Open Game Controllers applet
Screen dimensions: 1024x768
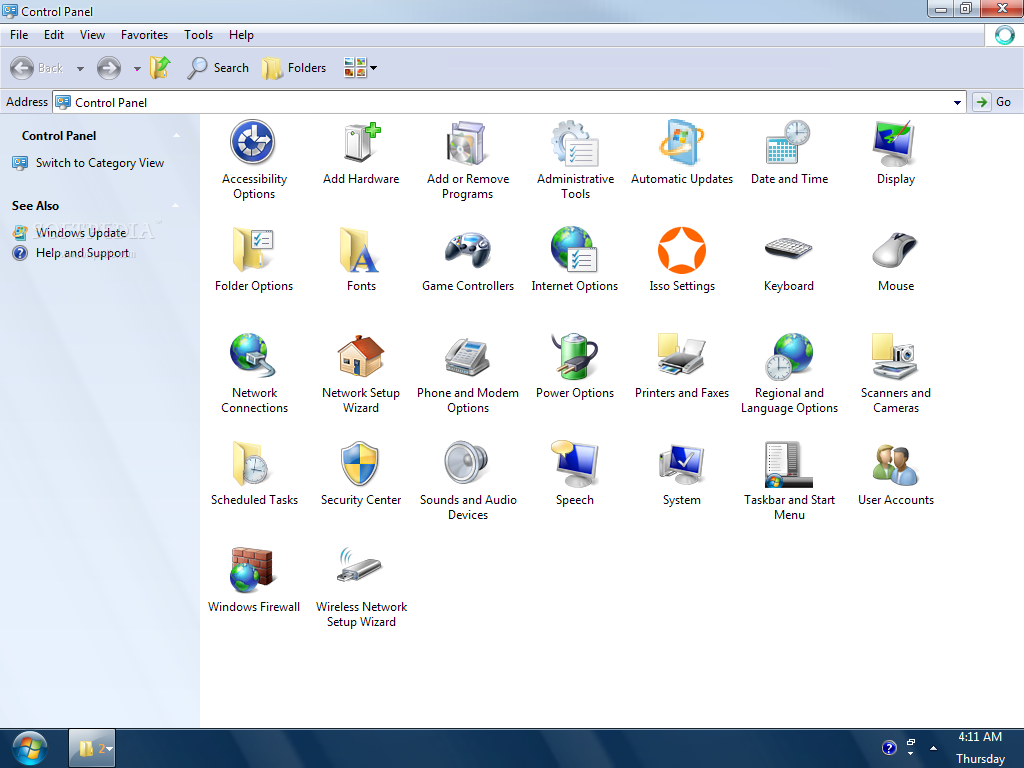(468, 259)
